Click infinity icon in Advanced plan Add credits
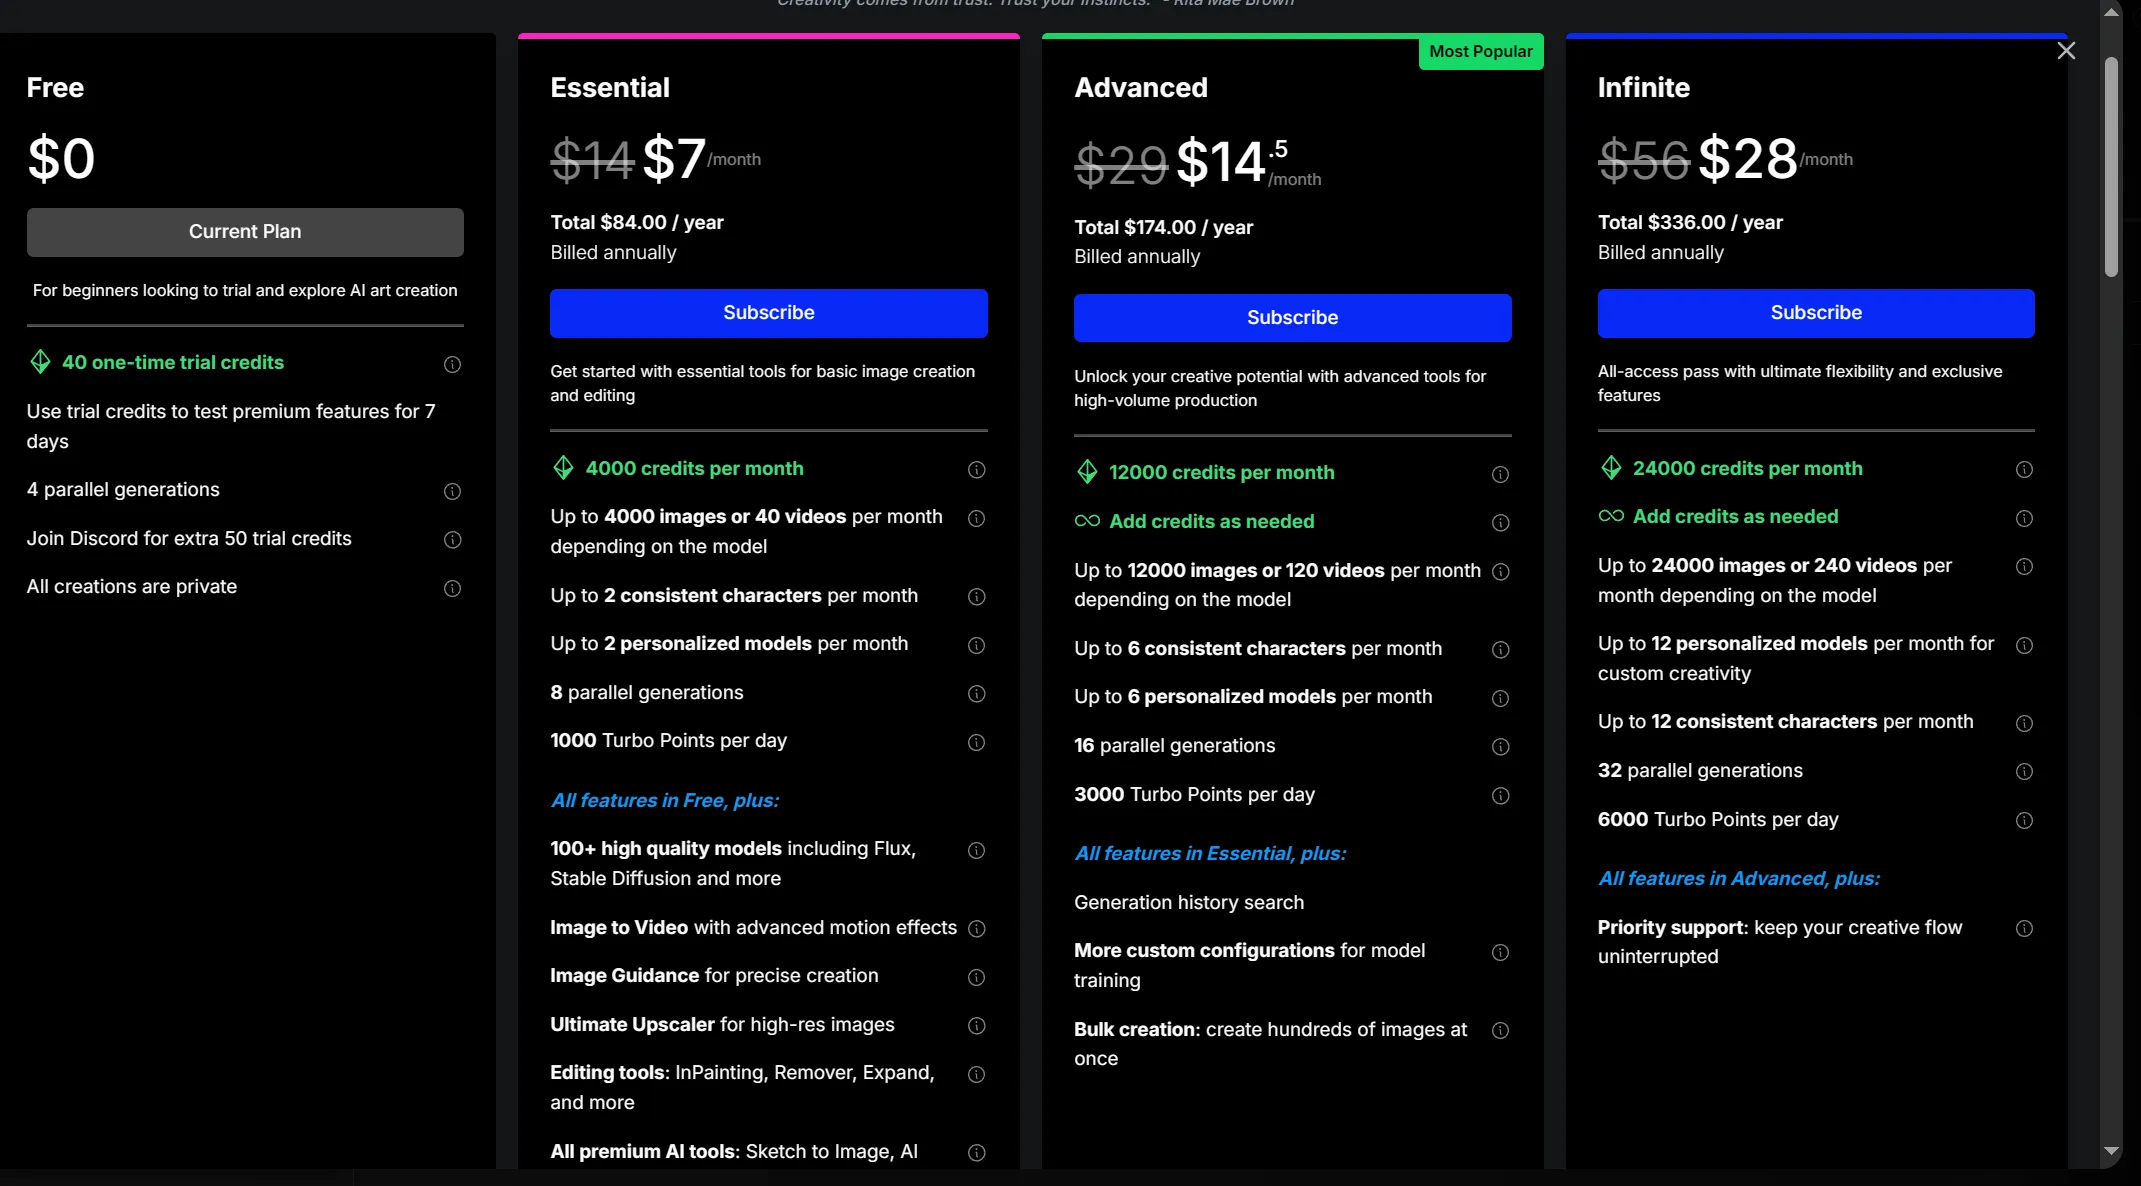Viewport: 2141px width, 1186px height. click(1087, 521)
